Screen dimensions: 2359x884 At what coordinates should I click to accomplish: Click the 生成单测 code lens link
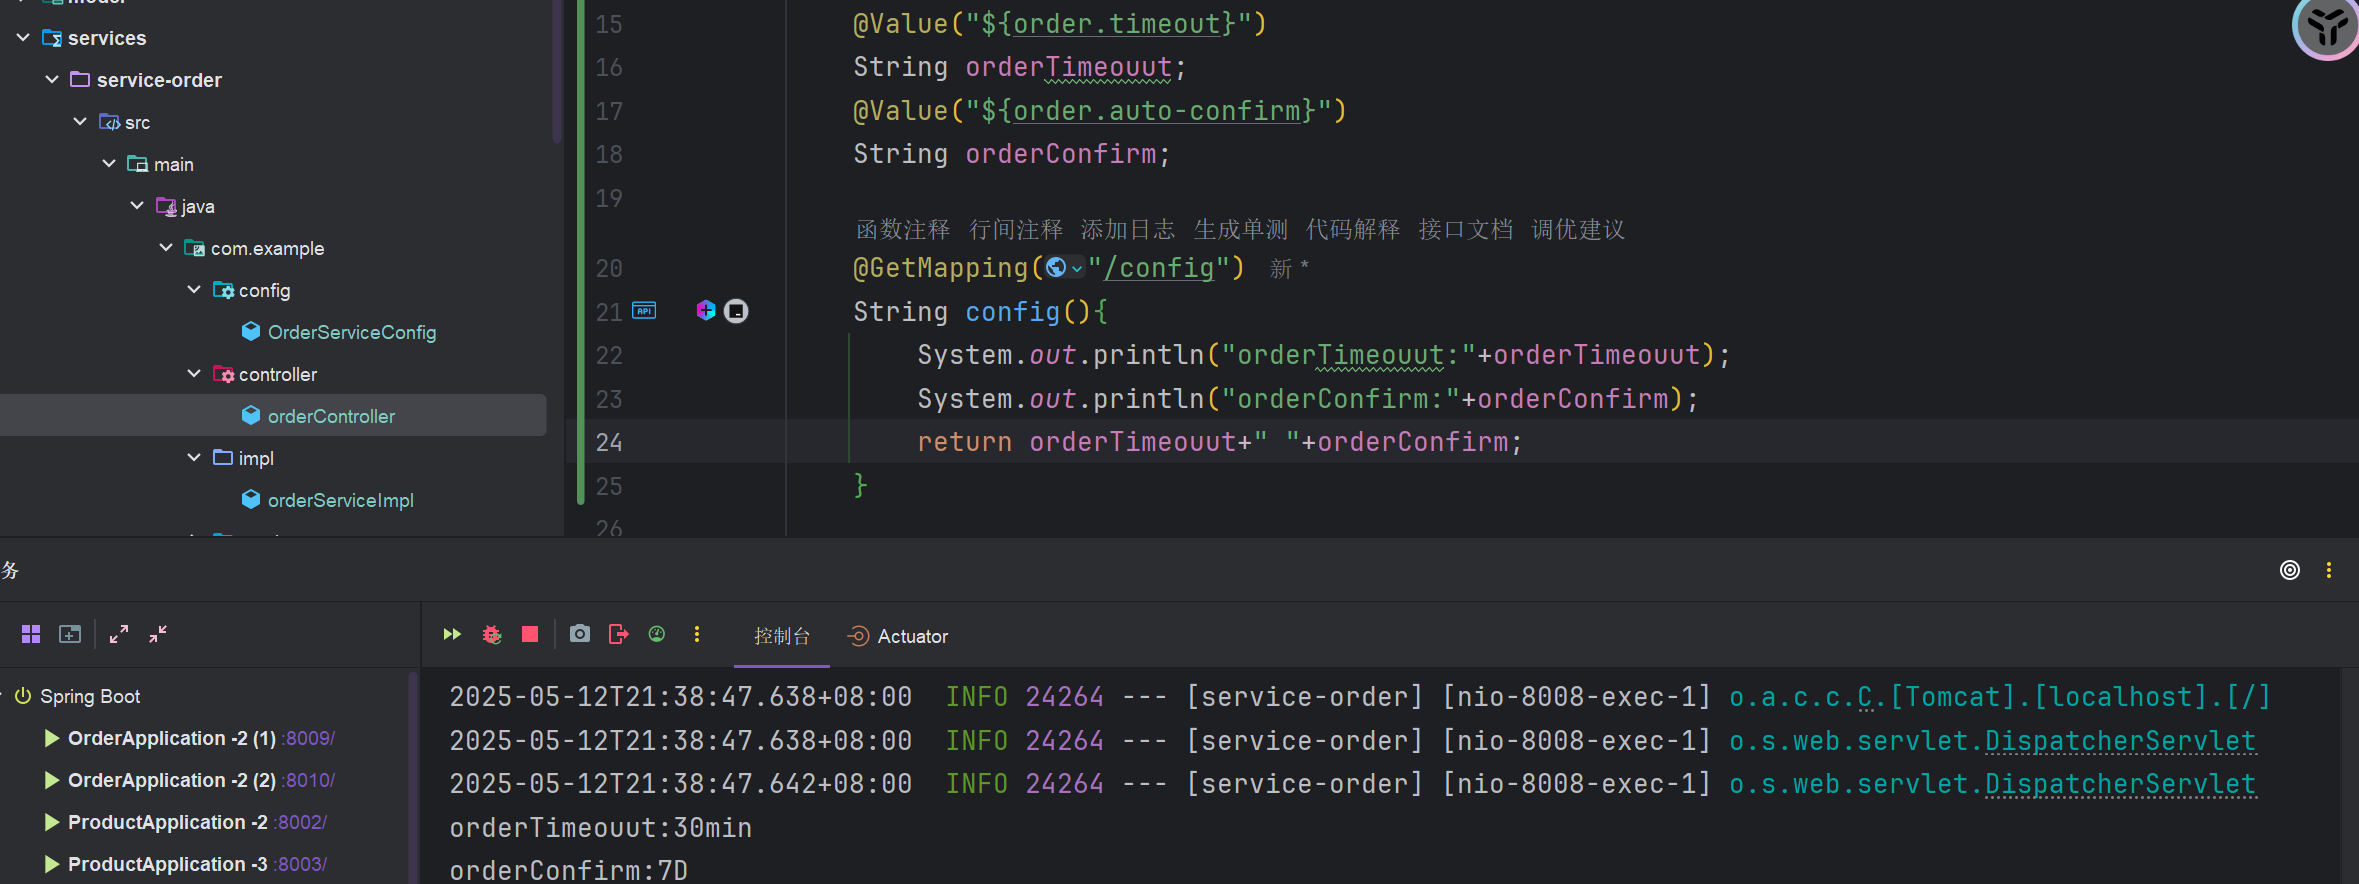[x=1240, y=230]
